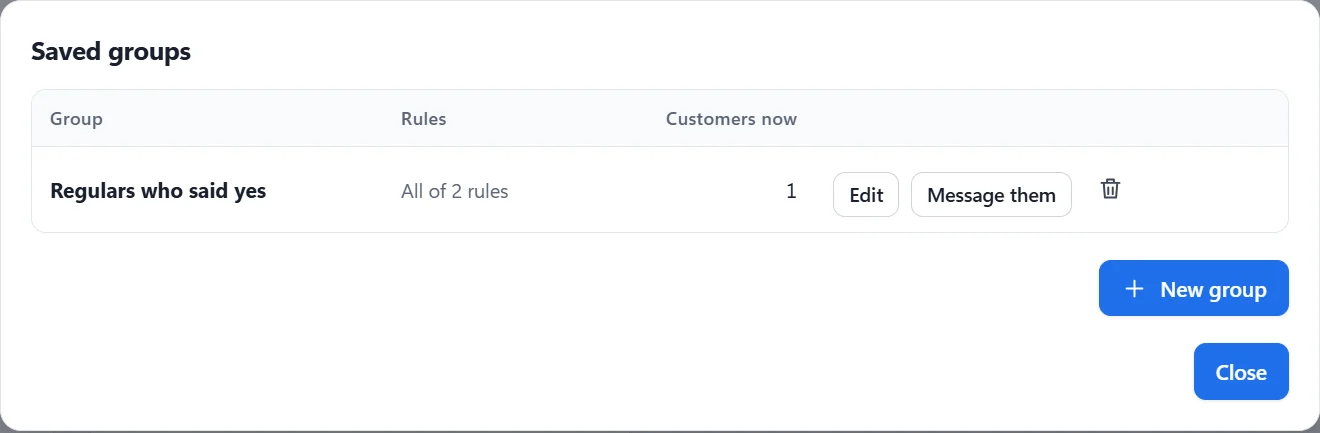This screenshot has width=1320, height=433.
Task: Click the plus icon on New group
Action: tap(1134, 289)
